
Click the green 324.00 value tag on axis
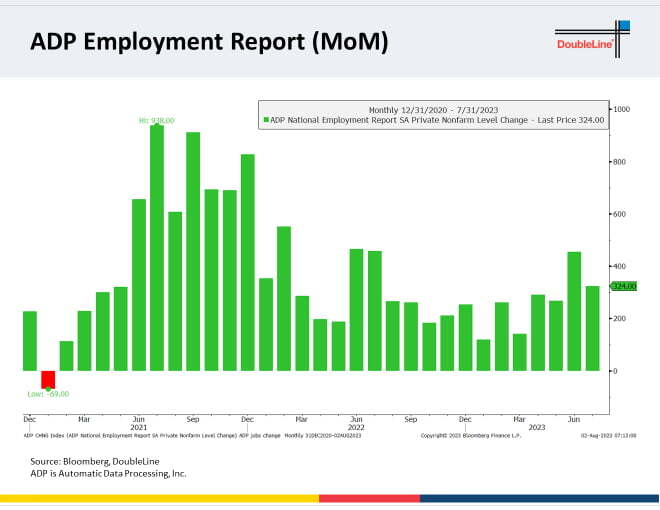click(624, 286)
